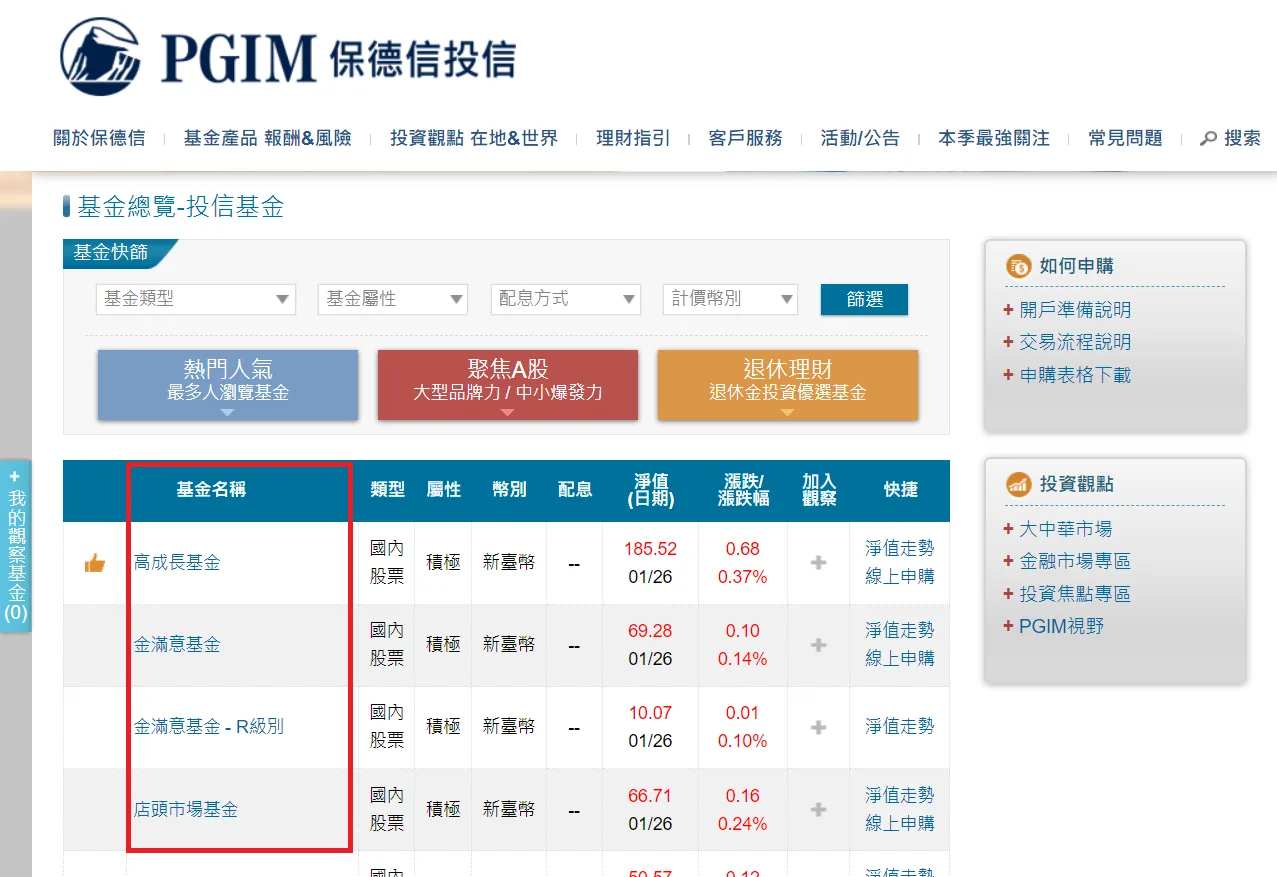View 淨值走勢 for 高成長基金
Image resolution: width=1277 pixels, height=877 pixels.
click(x=900, y=548)
